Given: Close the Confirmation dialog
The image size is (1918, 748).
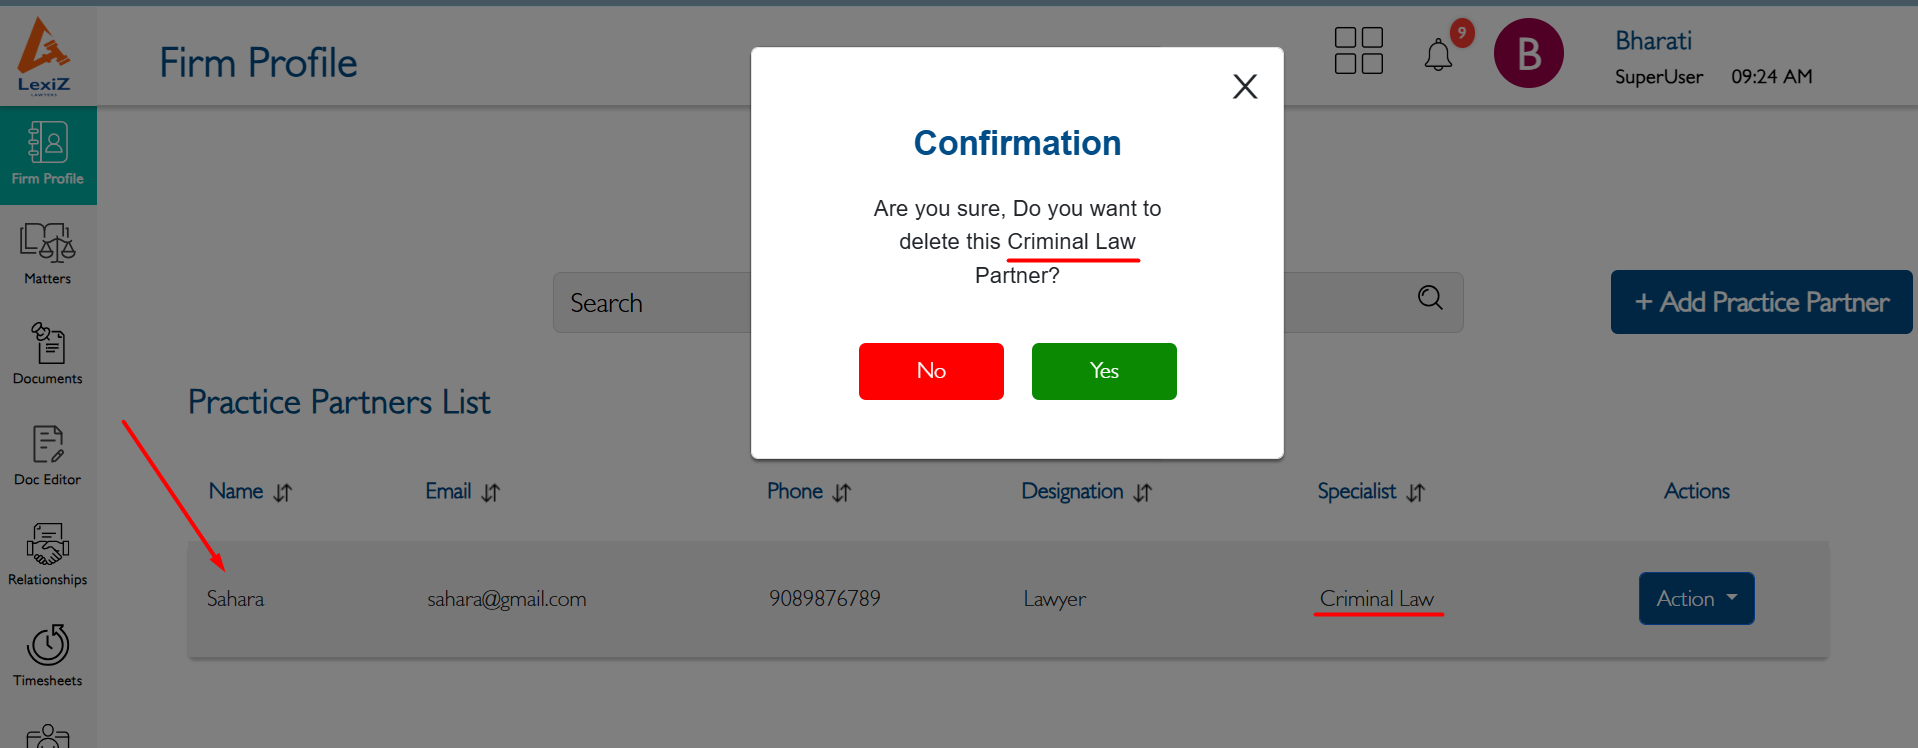Looking at the screenshot, I should point(1244,87).
